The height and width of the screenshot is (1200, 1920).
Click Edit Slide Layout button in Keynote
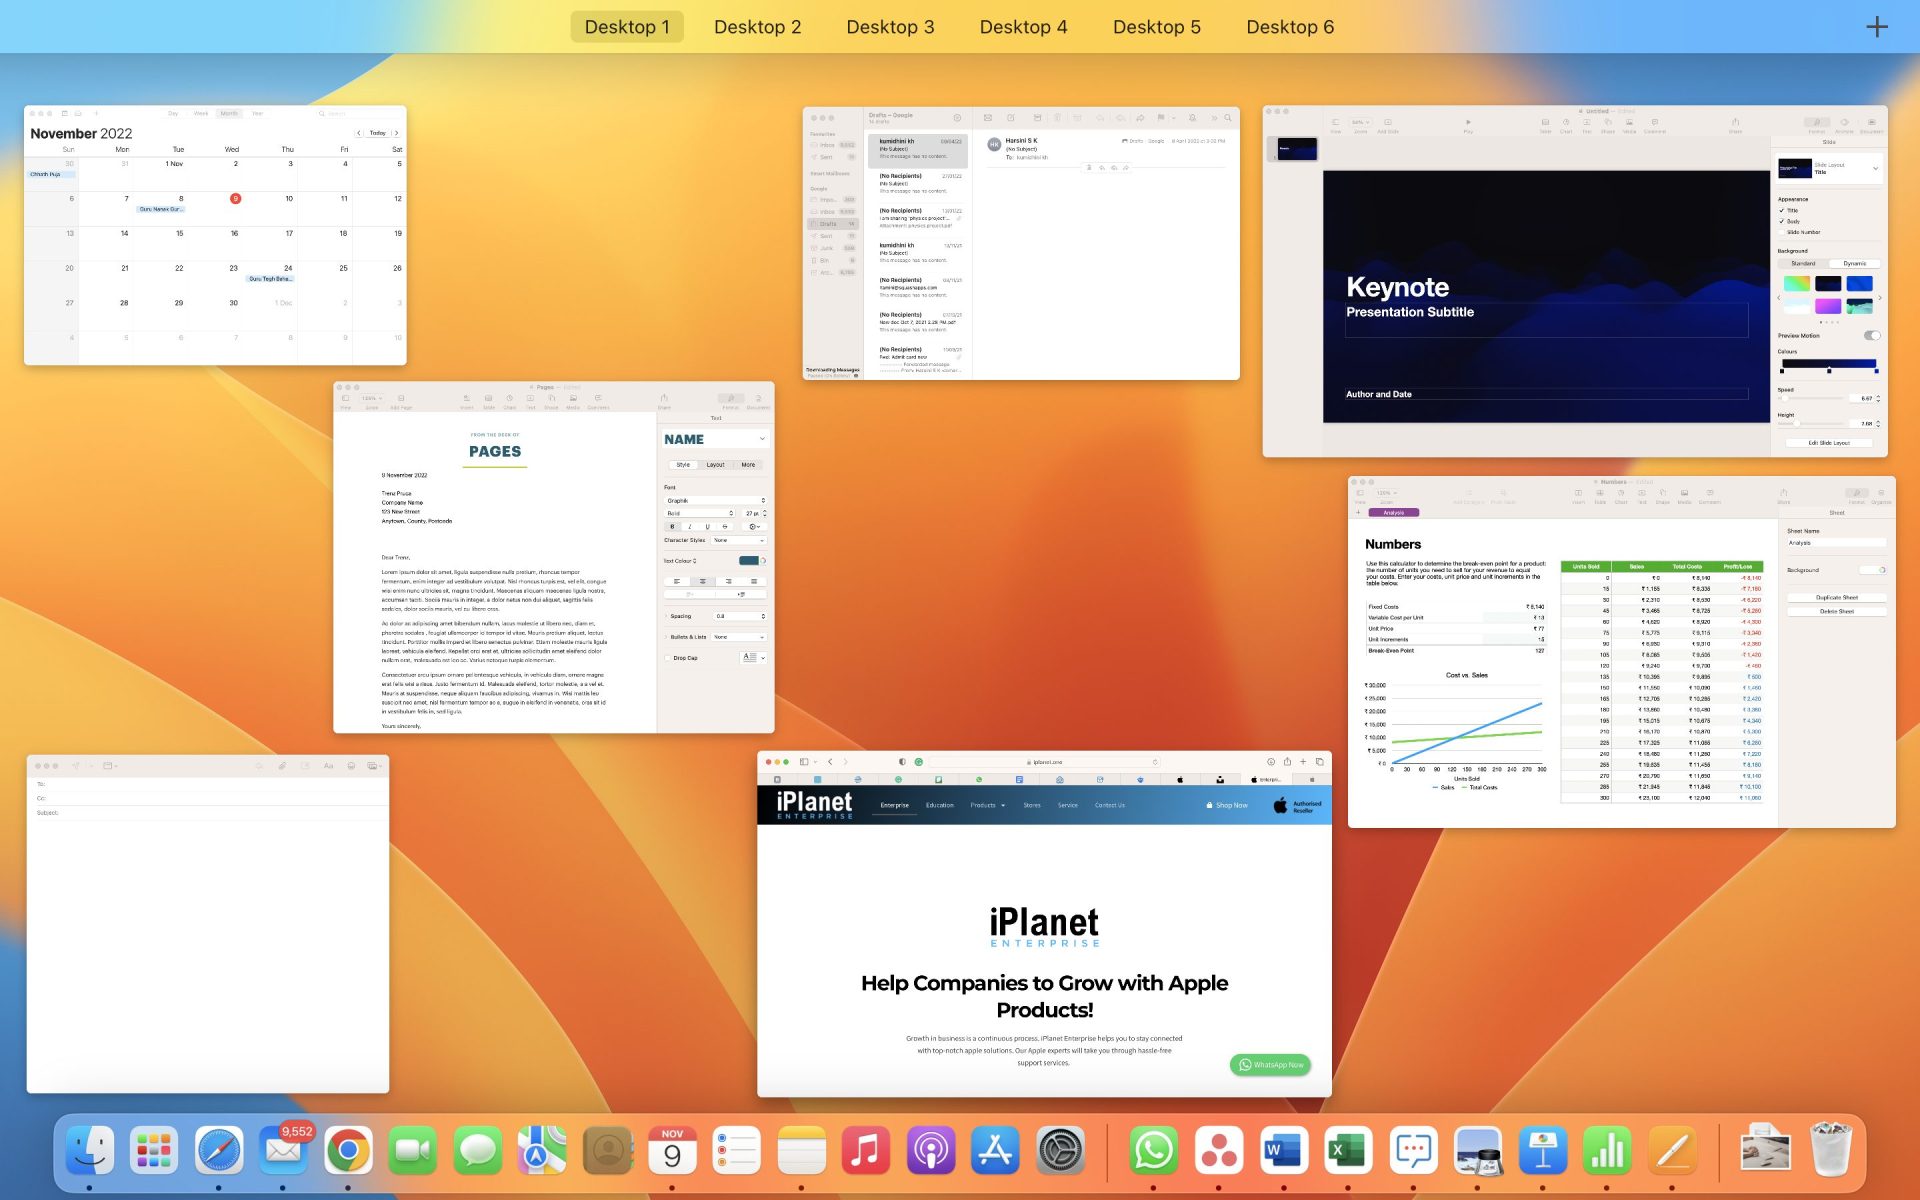coord(1829,443)
